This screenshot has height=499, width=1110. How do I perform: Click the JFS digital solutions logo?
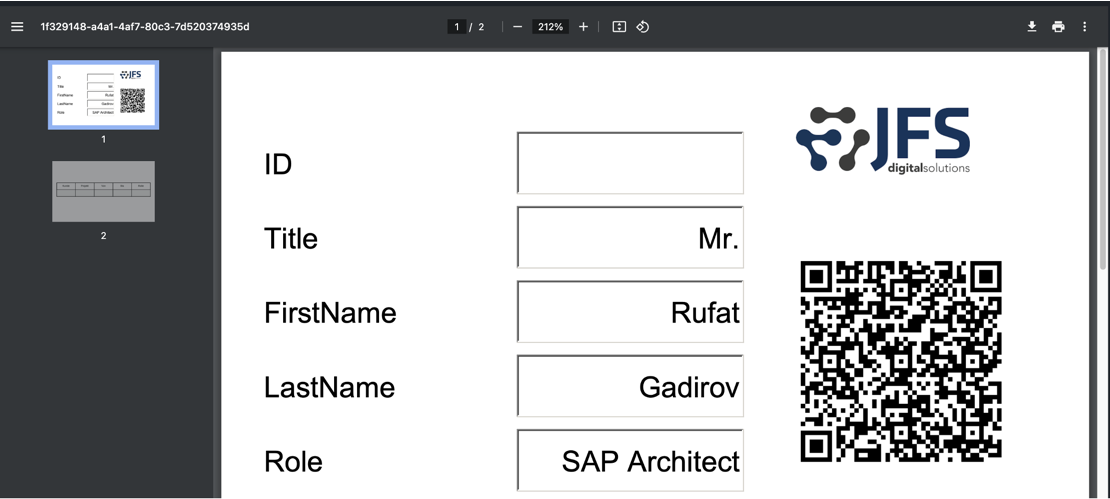pyautogui.click(x=884, y=141)
